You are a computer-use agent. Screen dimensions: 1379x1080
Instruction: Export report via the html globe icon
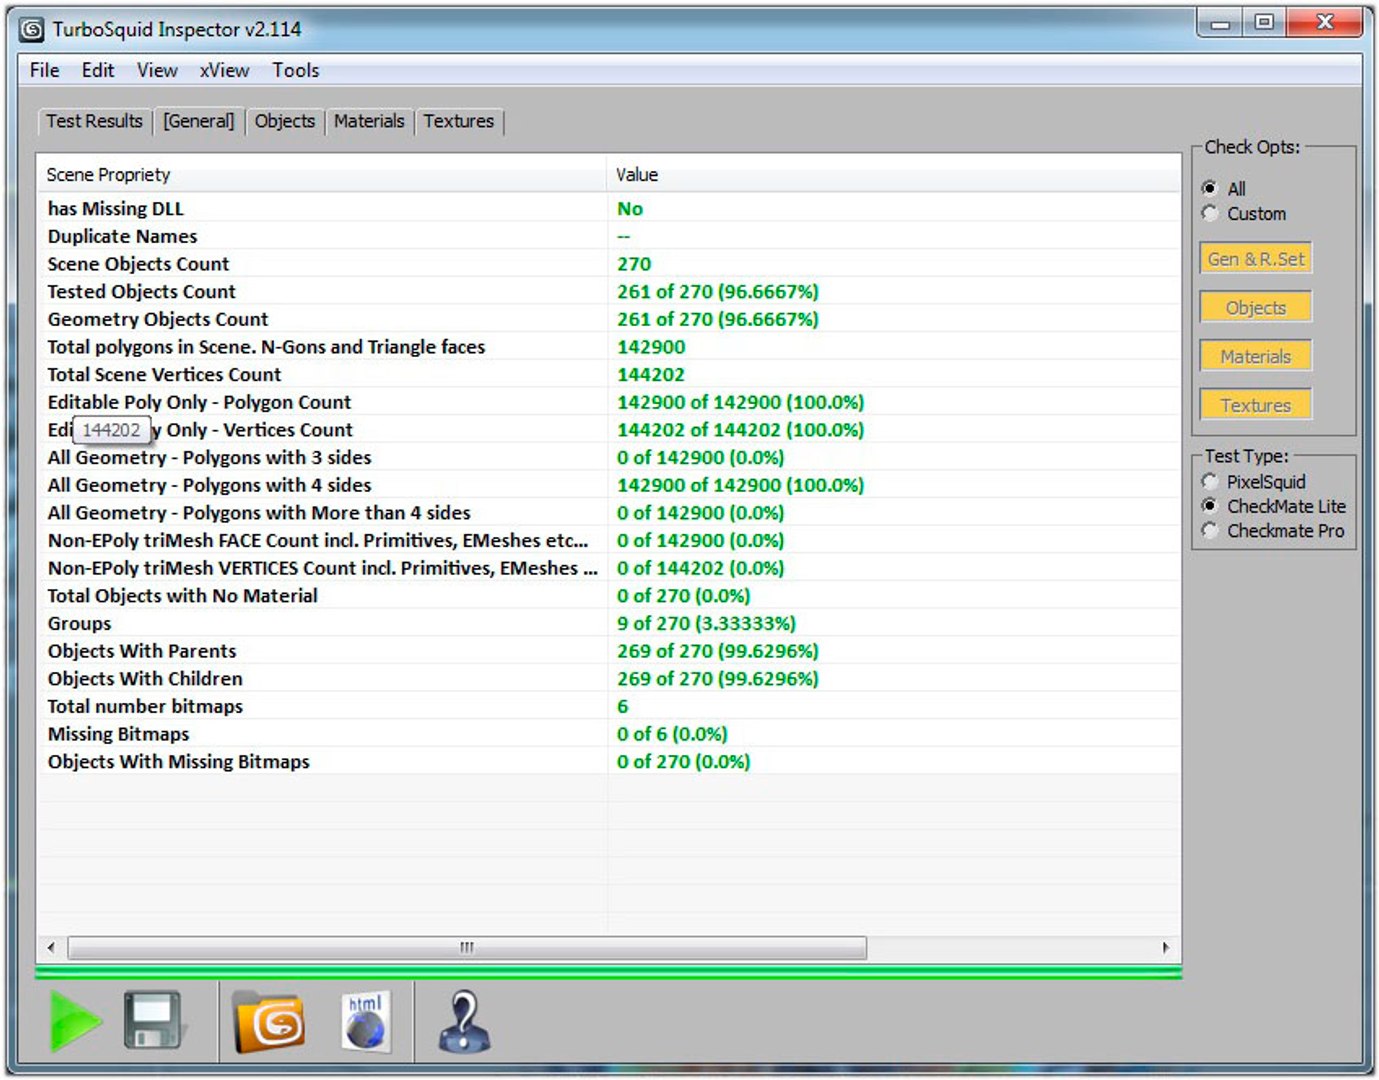click(x=366, y=1021)
